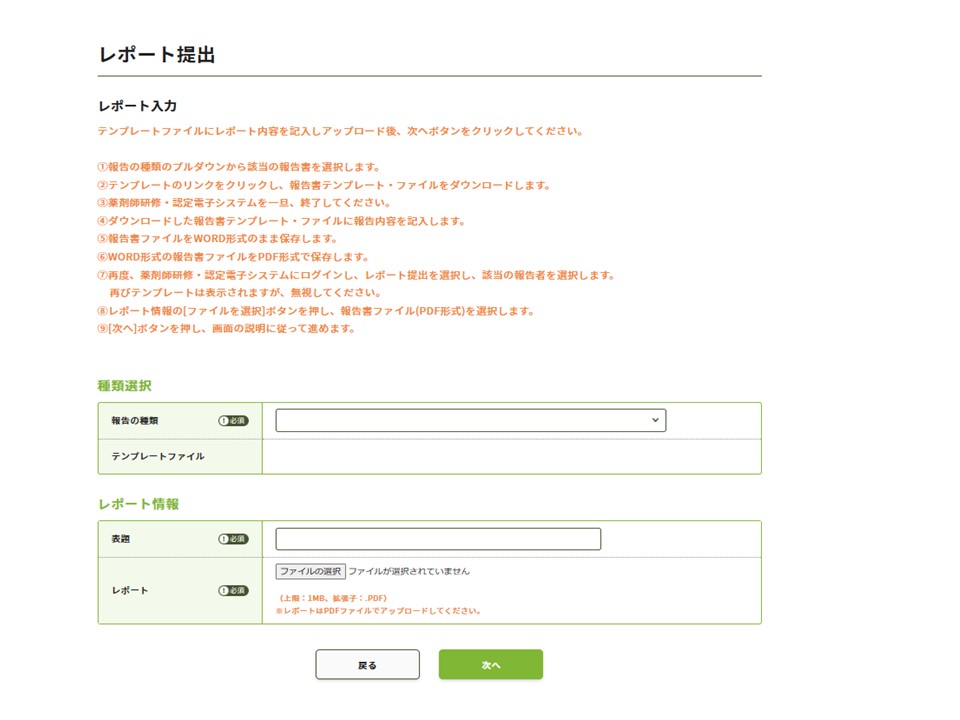The width and height of the screenshot is (960, 720).
Task: Click the 報告の種類 field label
Action: coord(135,421)
